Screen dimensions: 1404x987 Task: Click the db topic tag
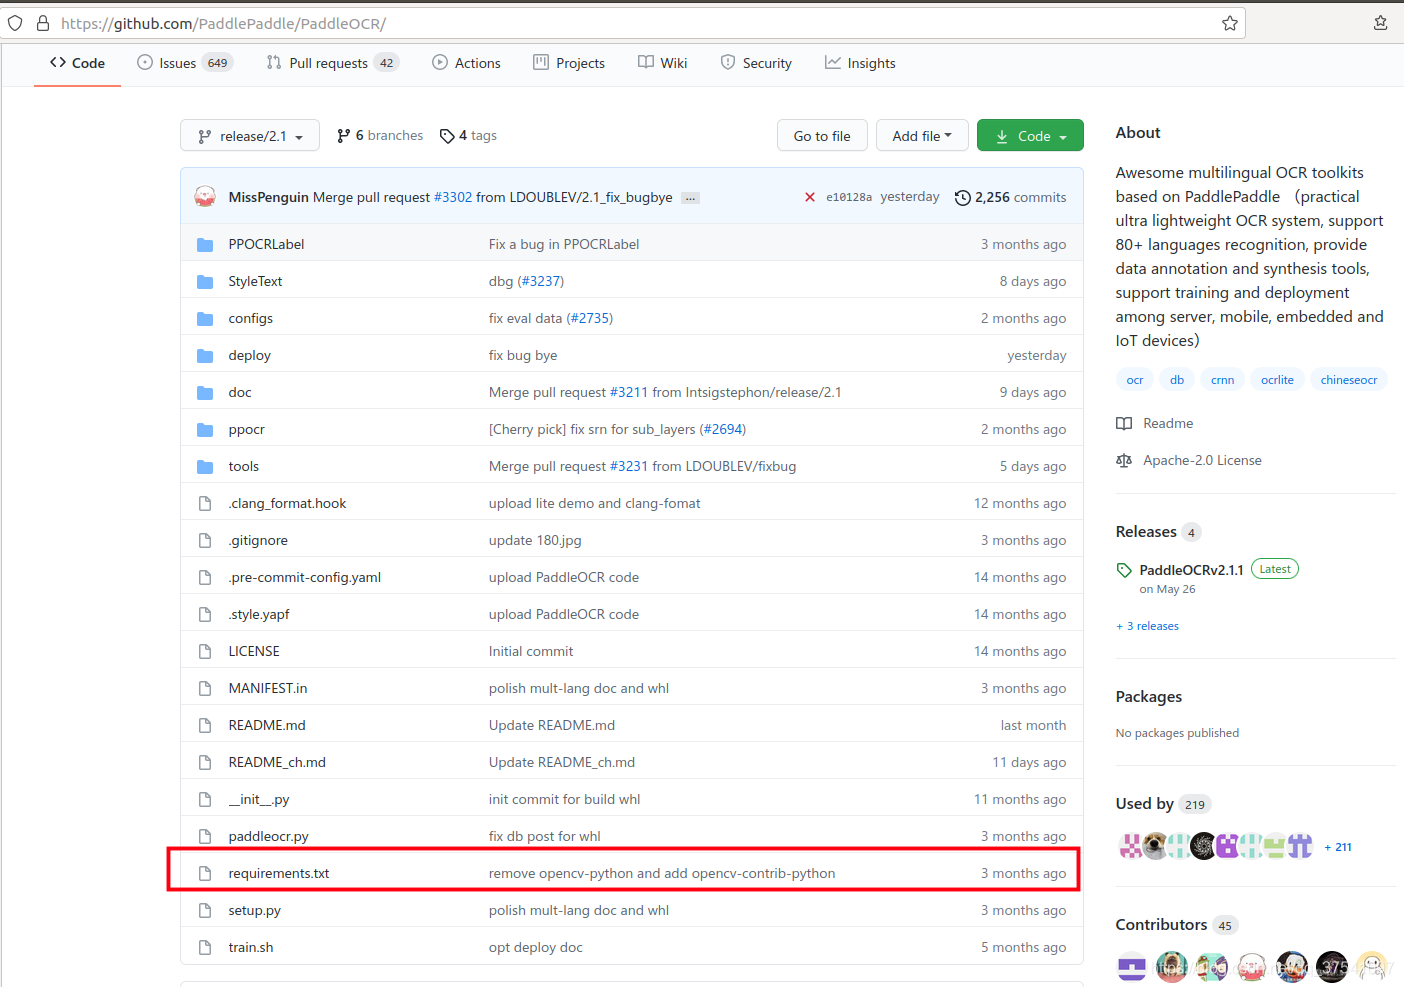1177,380
